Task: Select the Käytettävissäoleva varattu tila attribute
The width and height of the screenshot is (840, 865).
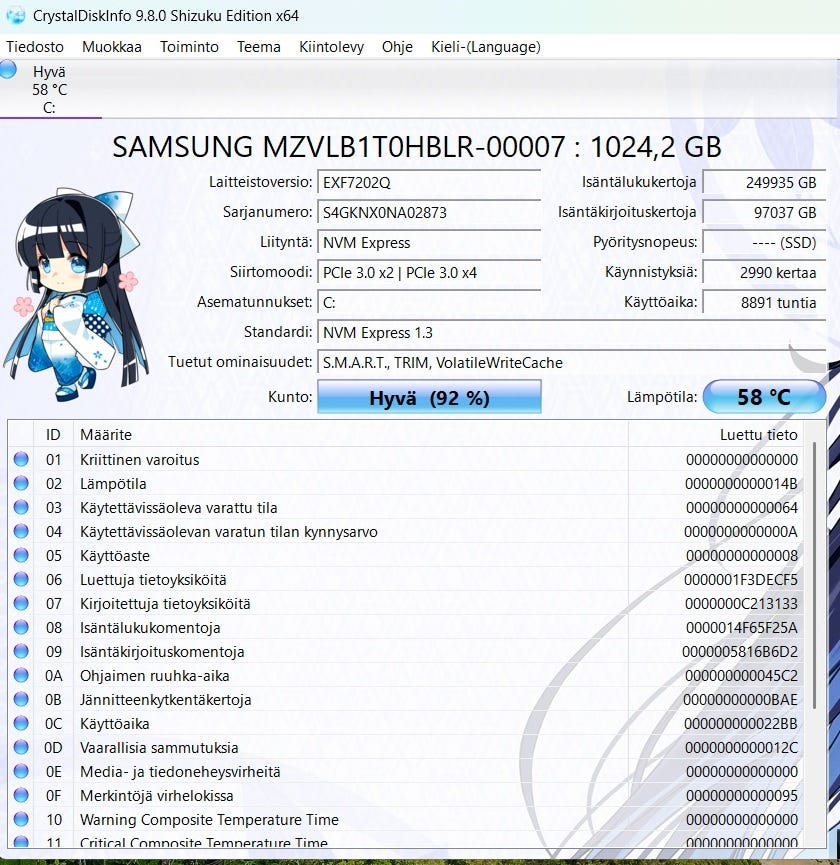Action: (x=179, y=508)
